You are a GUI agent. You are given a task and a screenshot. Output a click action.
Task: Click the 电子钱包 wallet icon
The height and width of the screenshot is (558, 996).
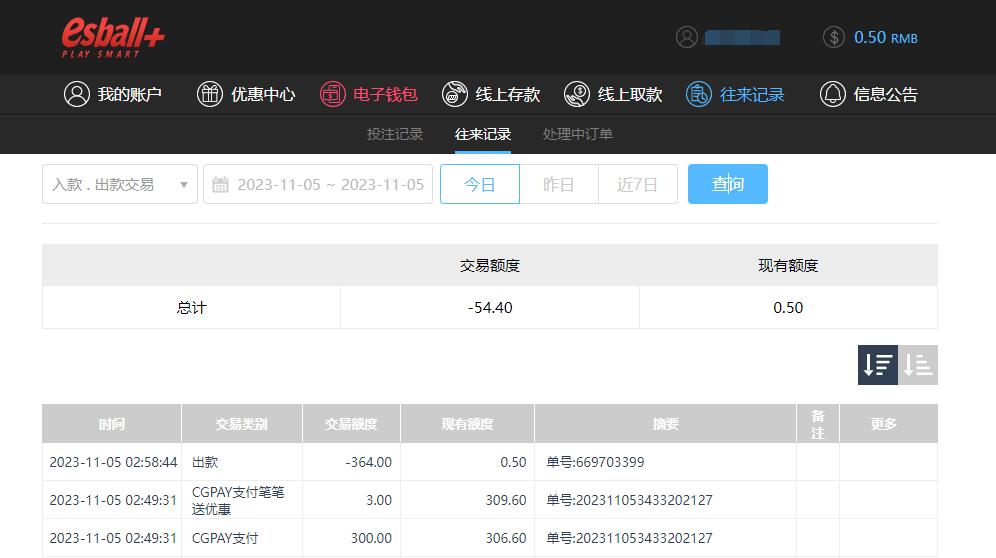tap(332, 94)
